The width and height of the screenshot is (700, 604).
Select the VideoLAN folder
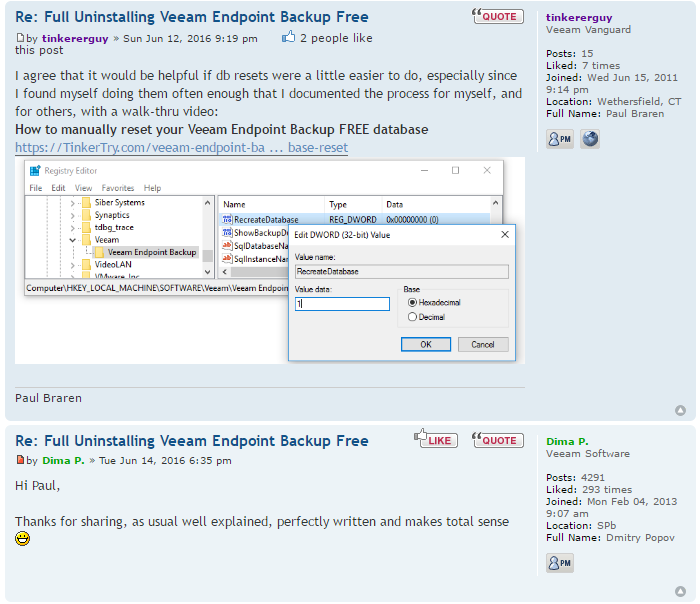pos(113,265)
